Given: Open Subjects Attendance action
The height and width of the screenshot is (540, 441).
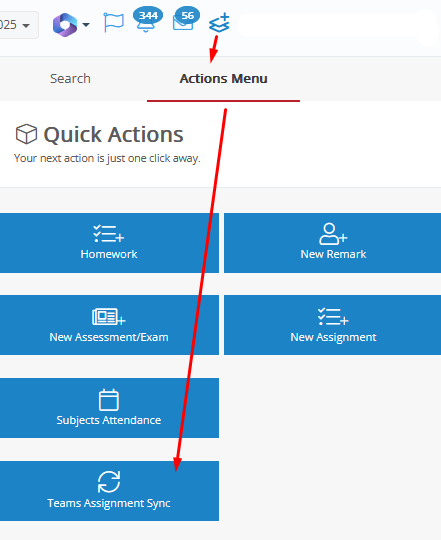Looking at the screenshot, I should [109, 408].
